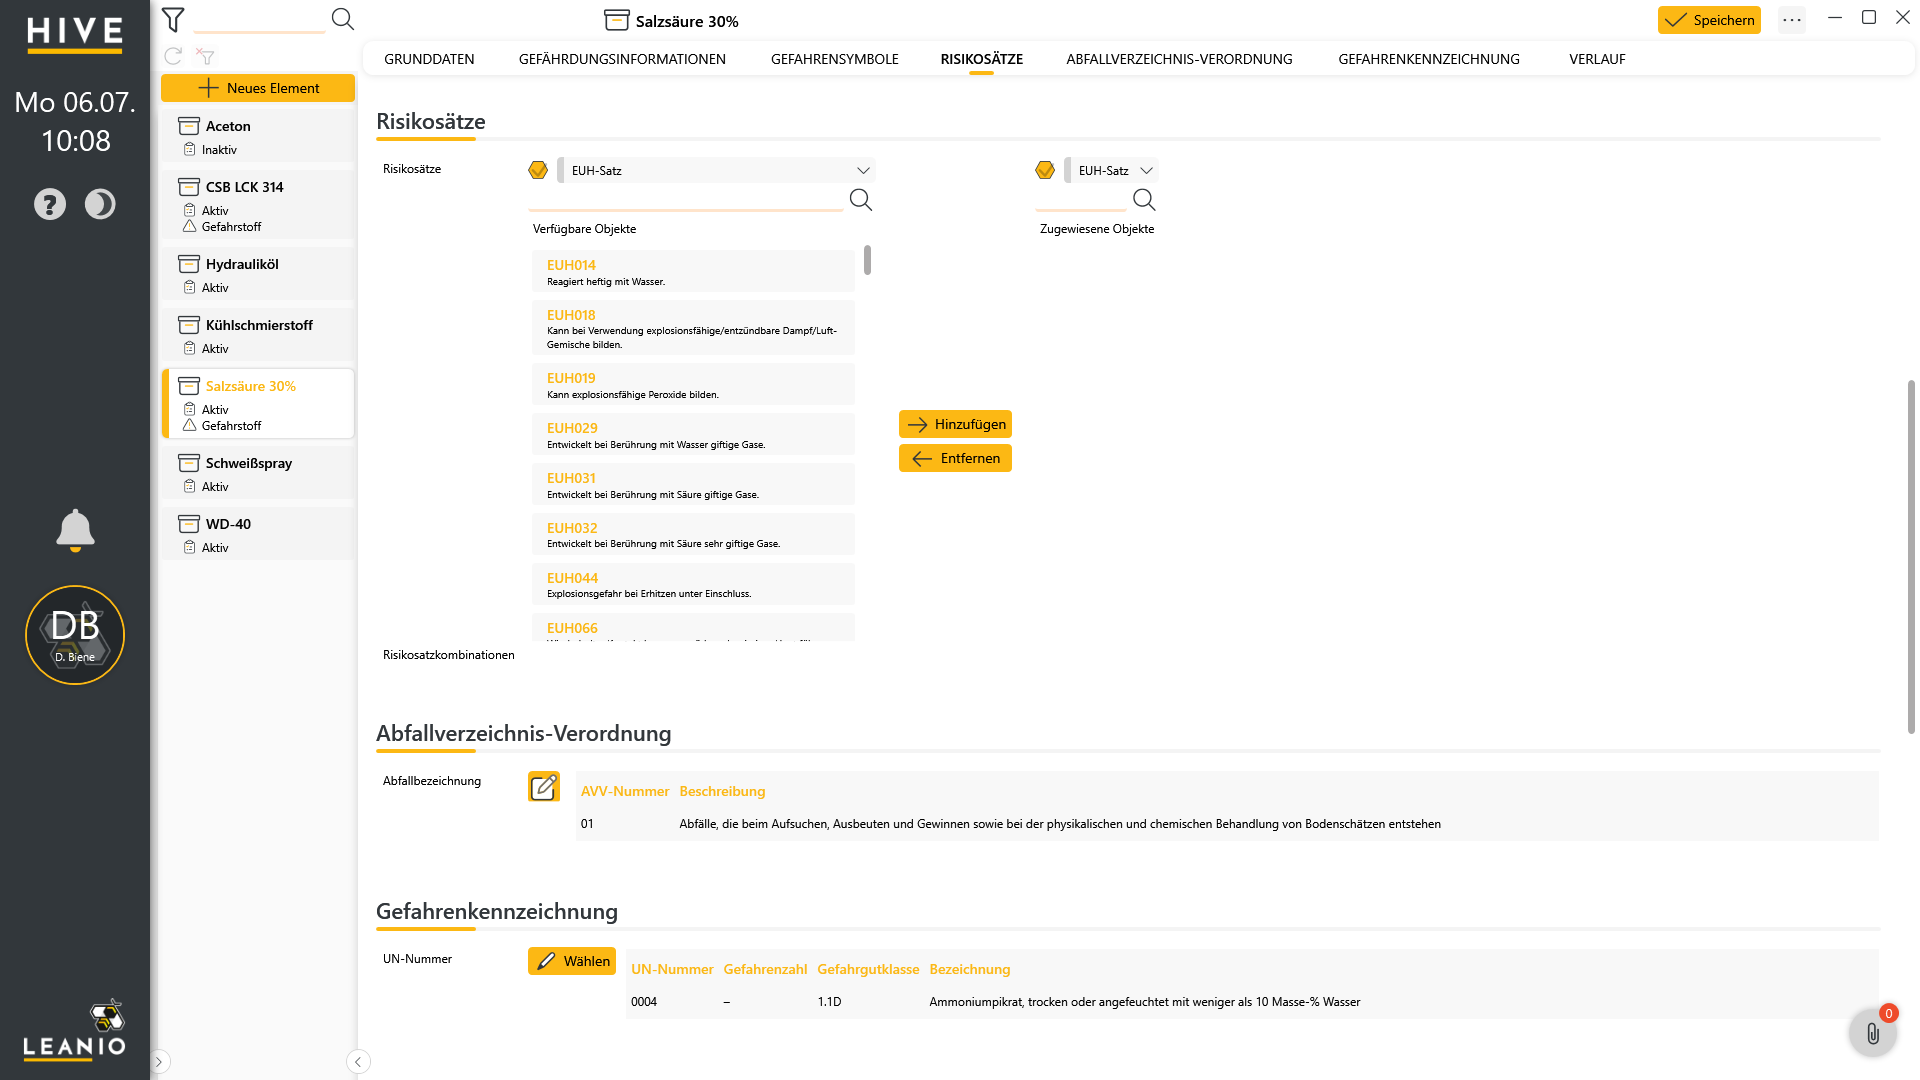Select the CSB LCK 314 item
Image resolution: width=1920 pixels, height=1080 pixels.
click(x=258, y=205)
